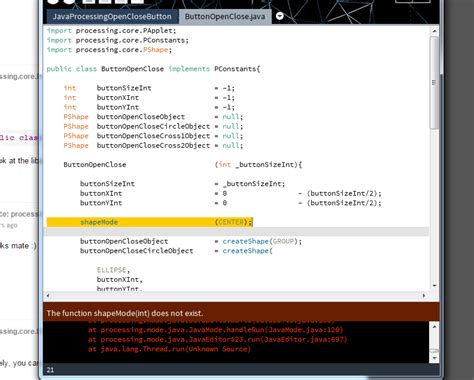
Task: Click the CENTER constant in shapeMode call
Action: 231,222
